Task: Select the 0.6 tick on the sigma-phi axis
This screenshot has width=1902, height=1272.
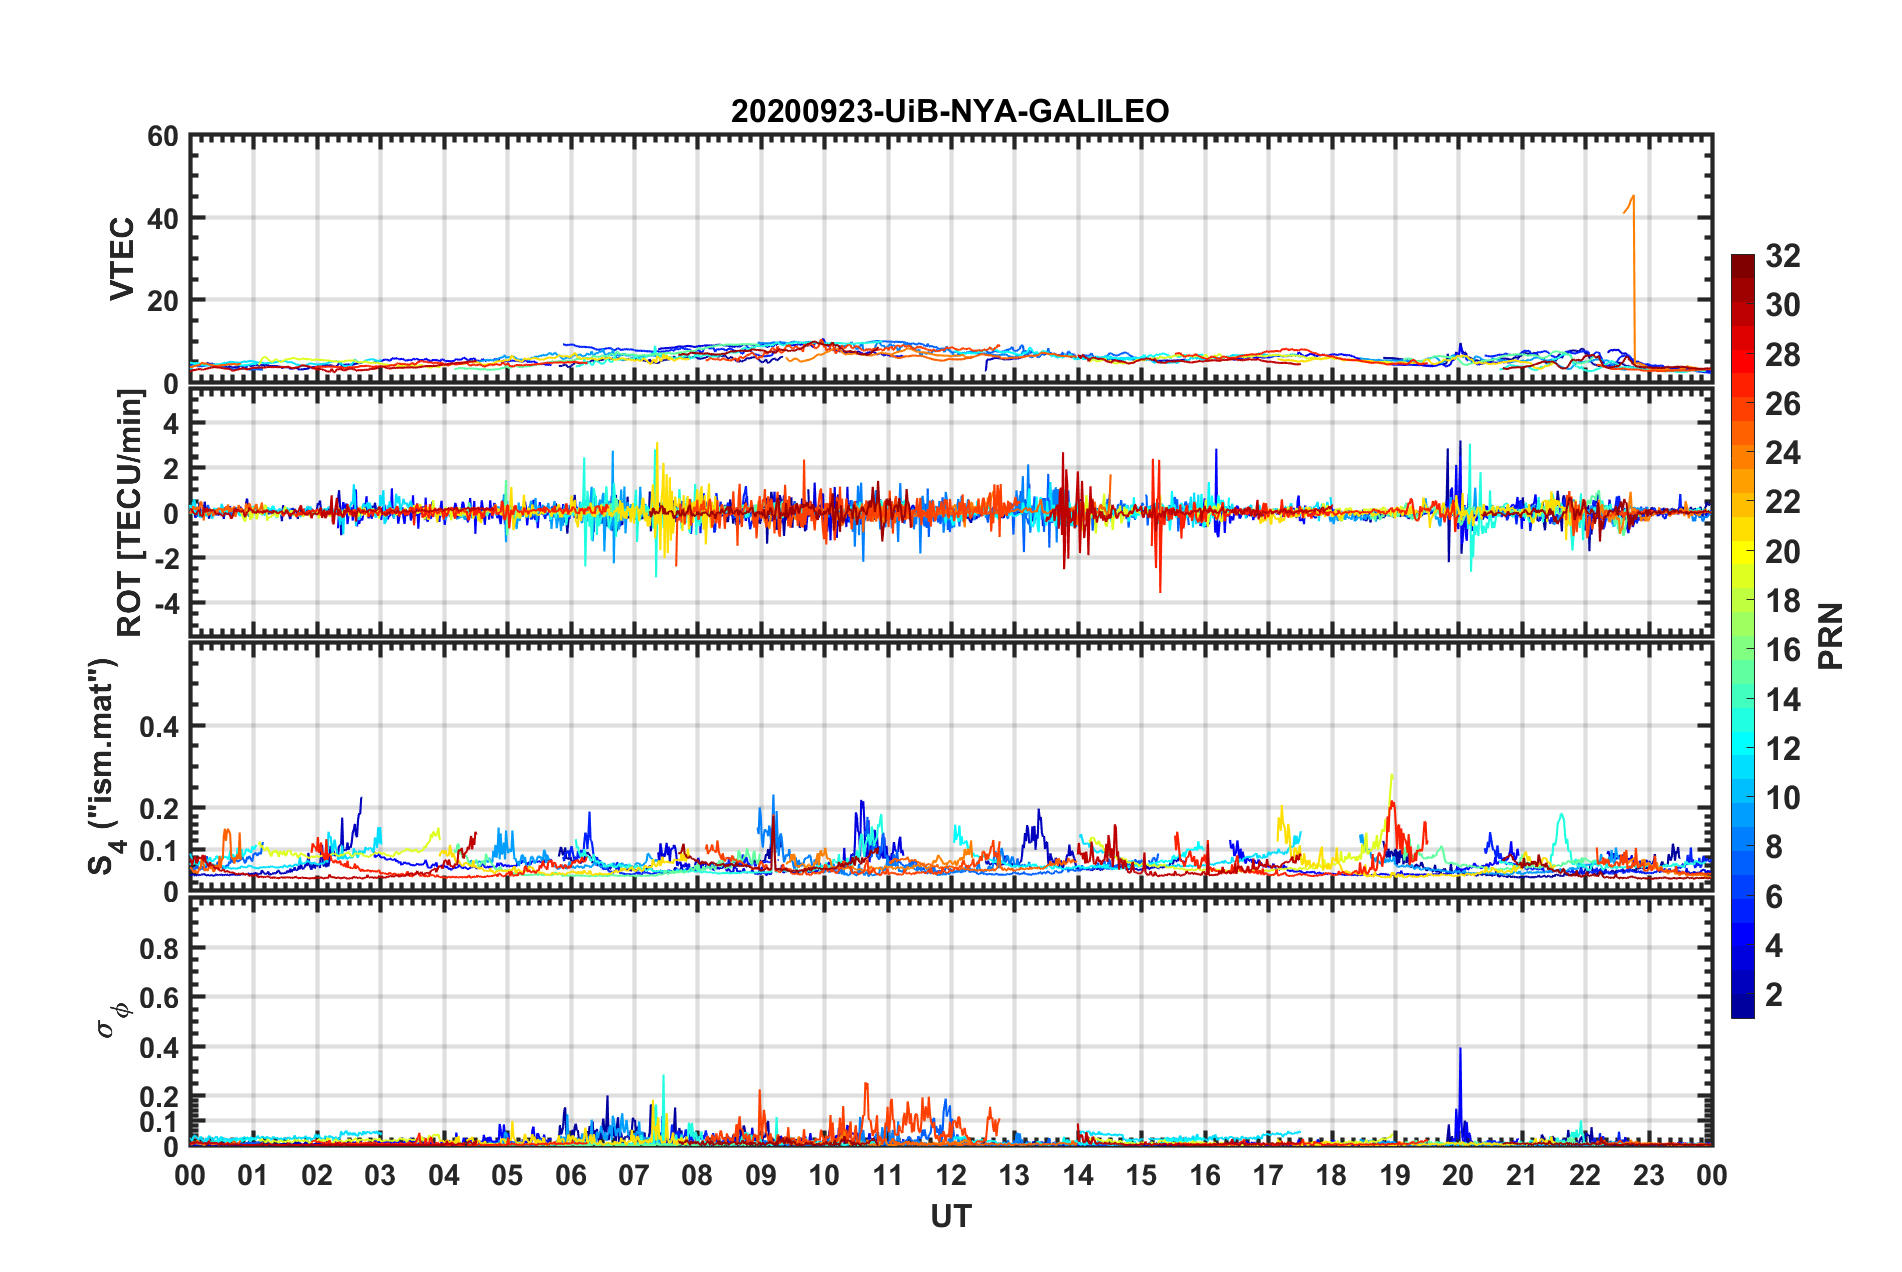Action: point(159,998)
